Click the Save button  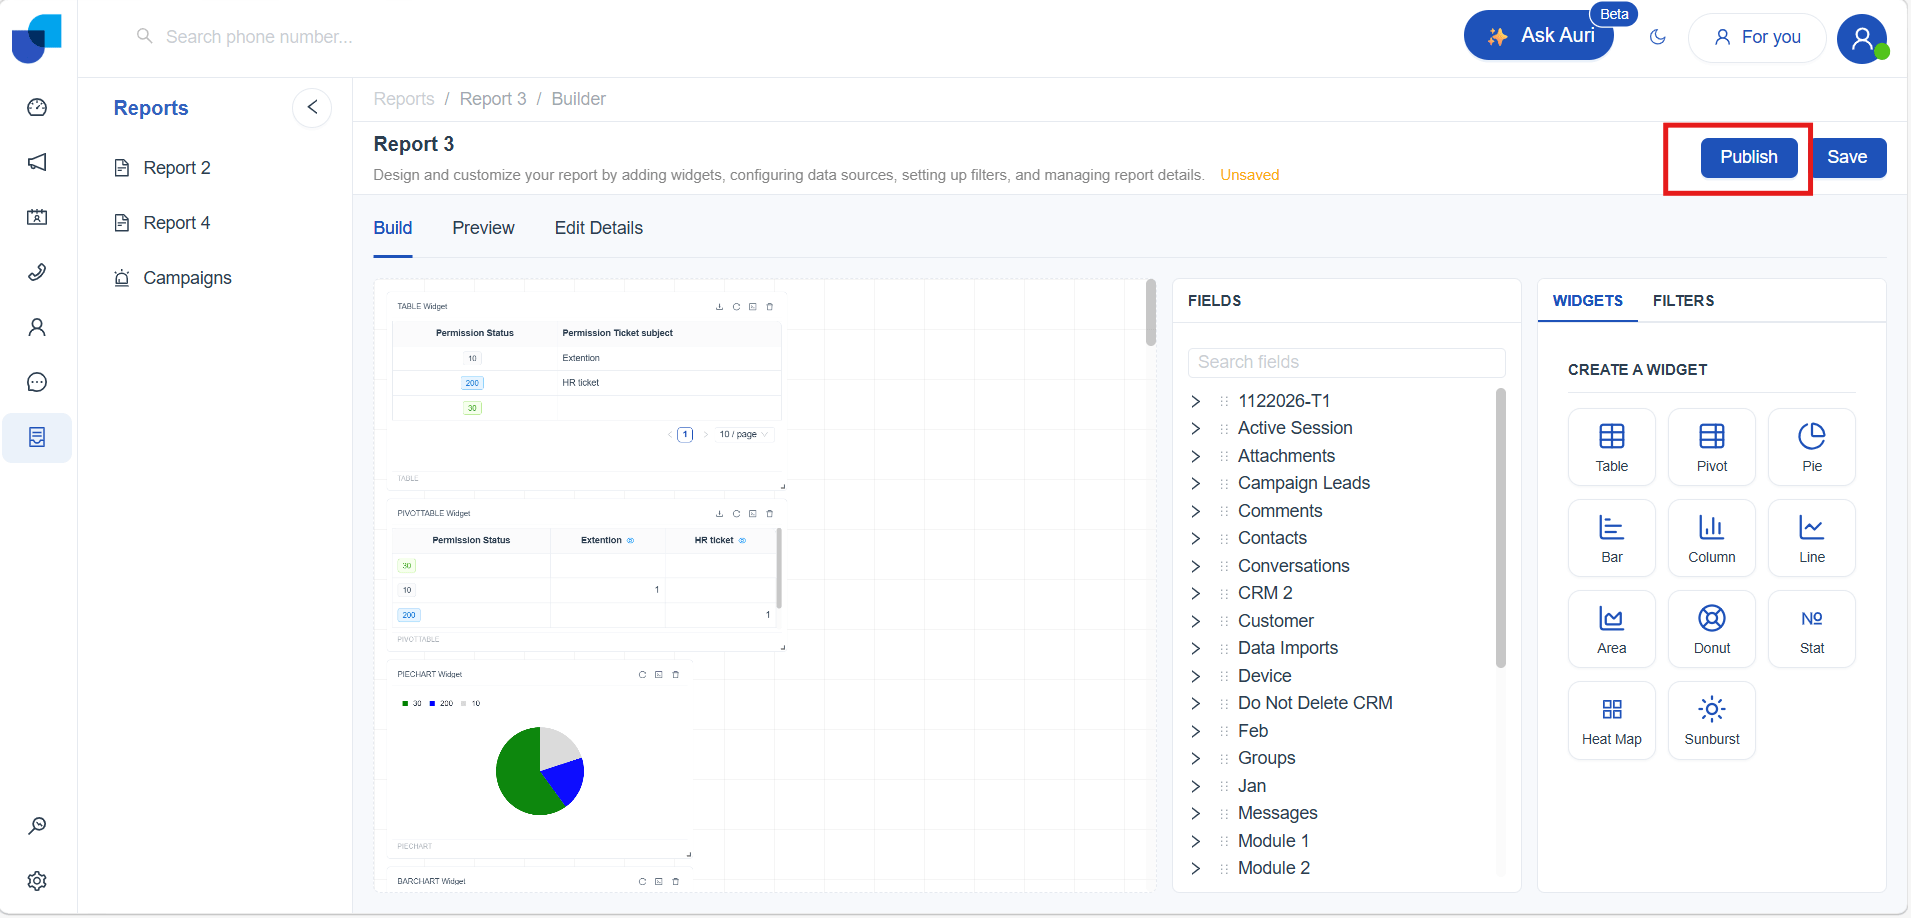(x=1847, y=157)
